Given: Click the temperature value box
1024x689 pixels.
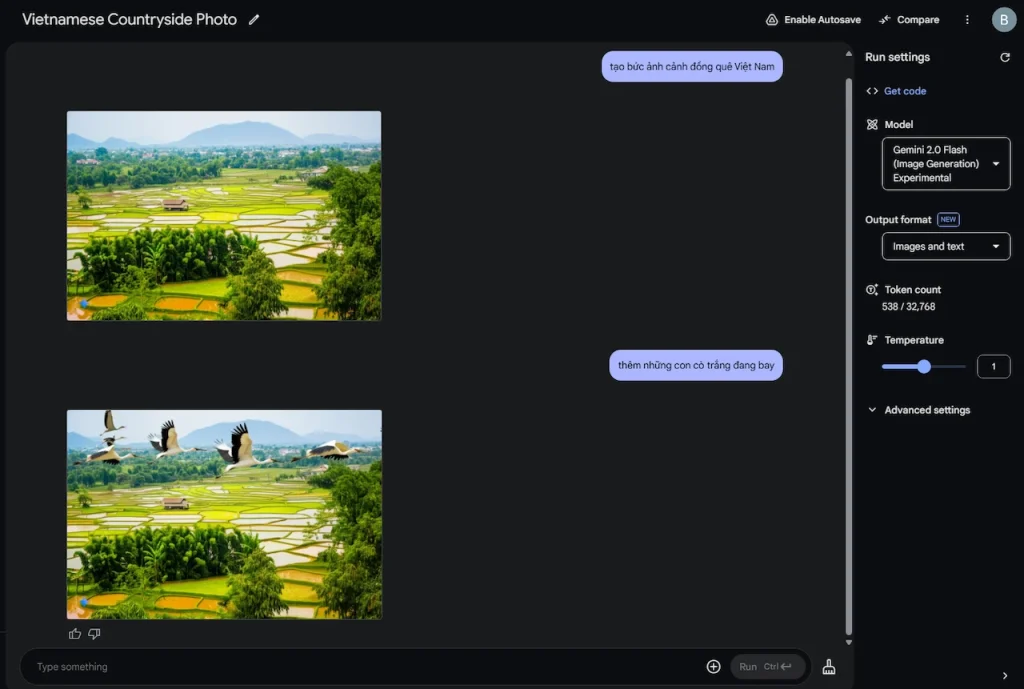Looking at the screenshot, I should 993,366.
